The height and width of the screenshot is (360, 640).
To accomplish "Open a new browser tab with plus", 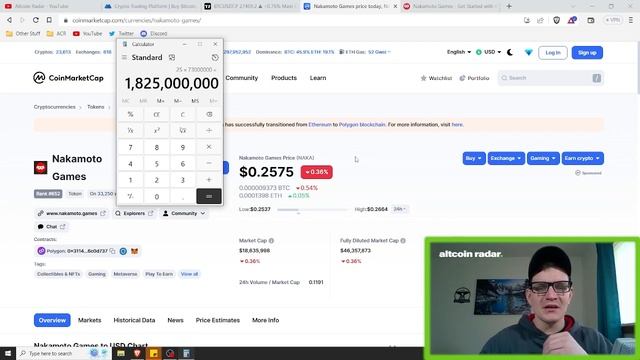I will tap(509, 6).
